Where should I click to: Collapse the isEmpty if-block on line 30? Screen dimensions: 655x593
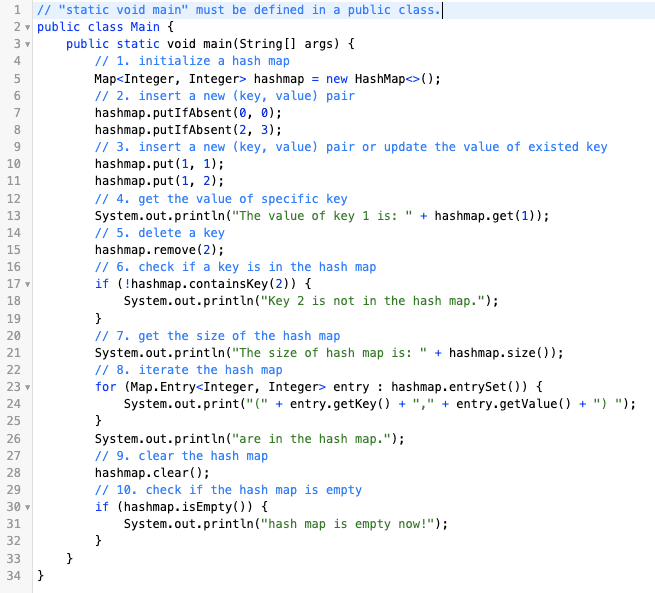(24, 507)
